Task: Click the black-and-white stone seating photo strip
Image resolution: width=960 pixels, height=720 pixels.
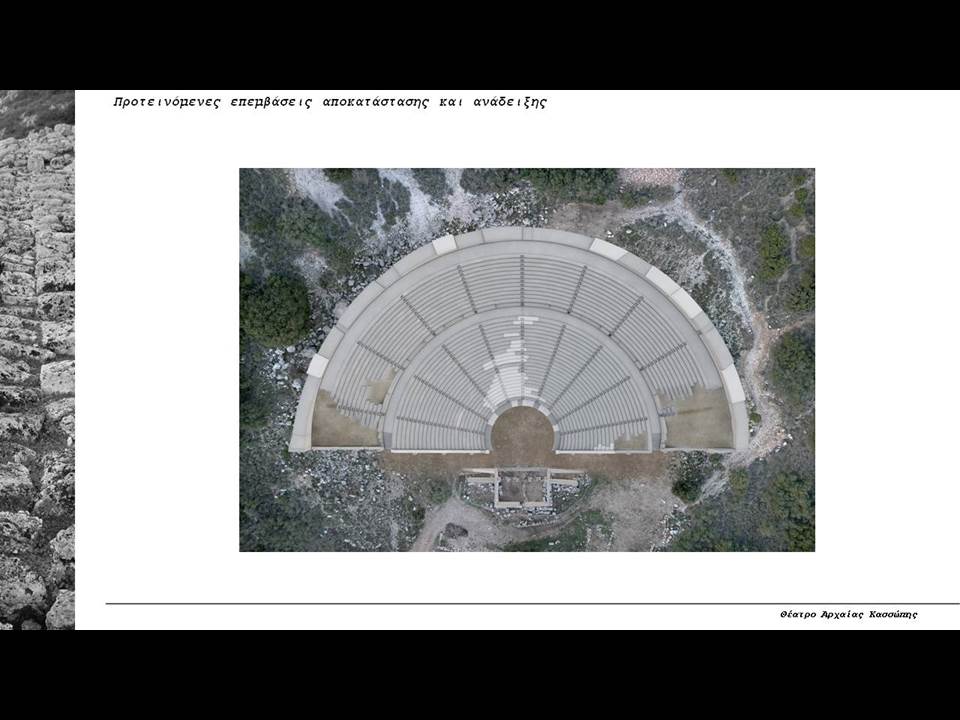Action: click(x=37, y=360)
